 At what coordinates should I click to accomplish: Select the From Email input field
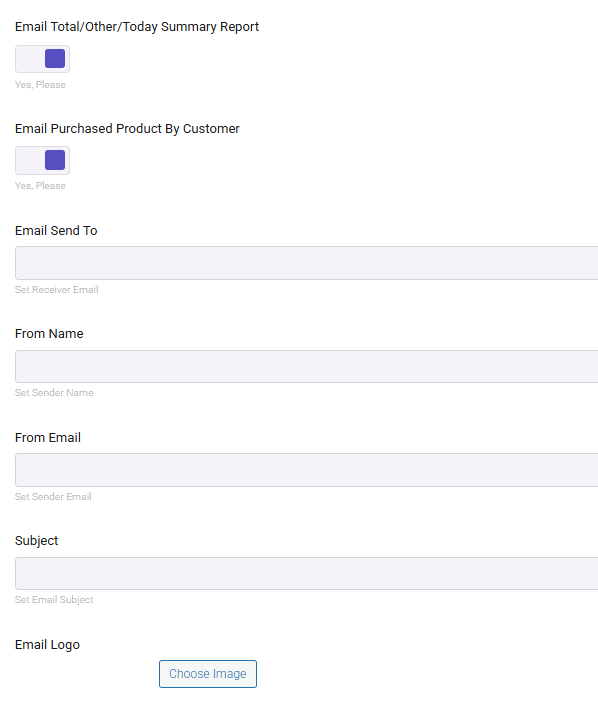307,470
